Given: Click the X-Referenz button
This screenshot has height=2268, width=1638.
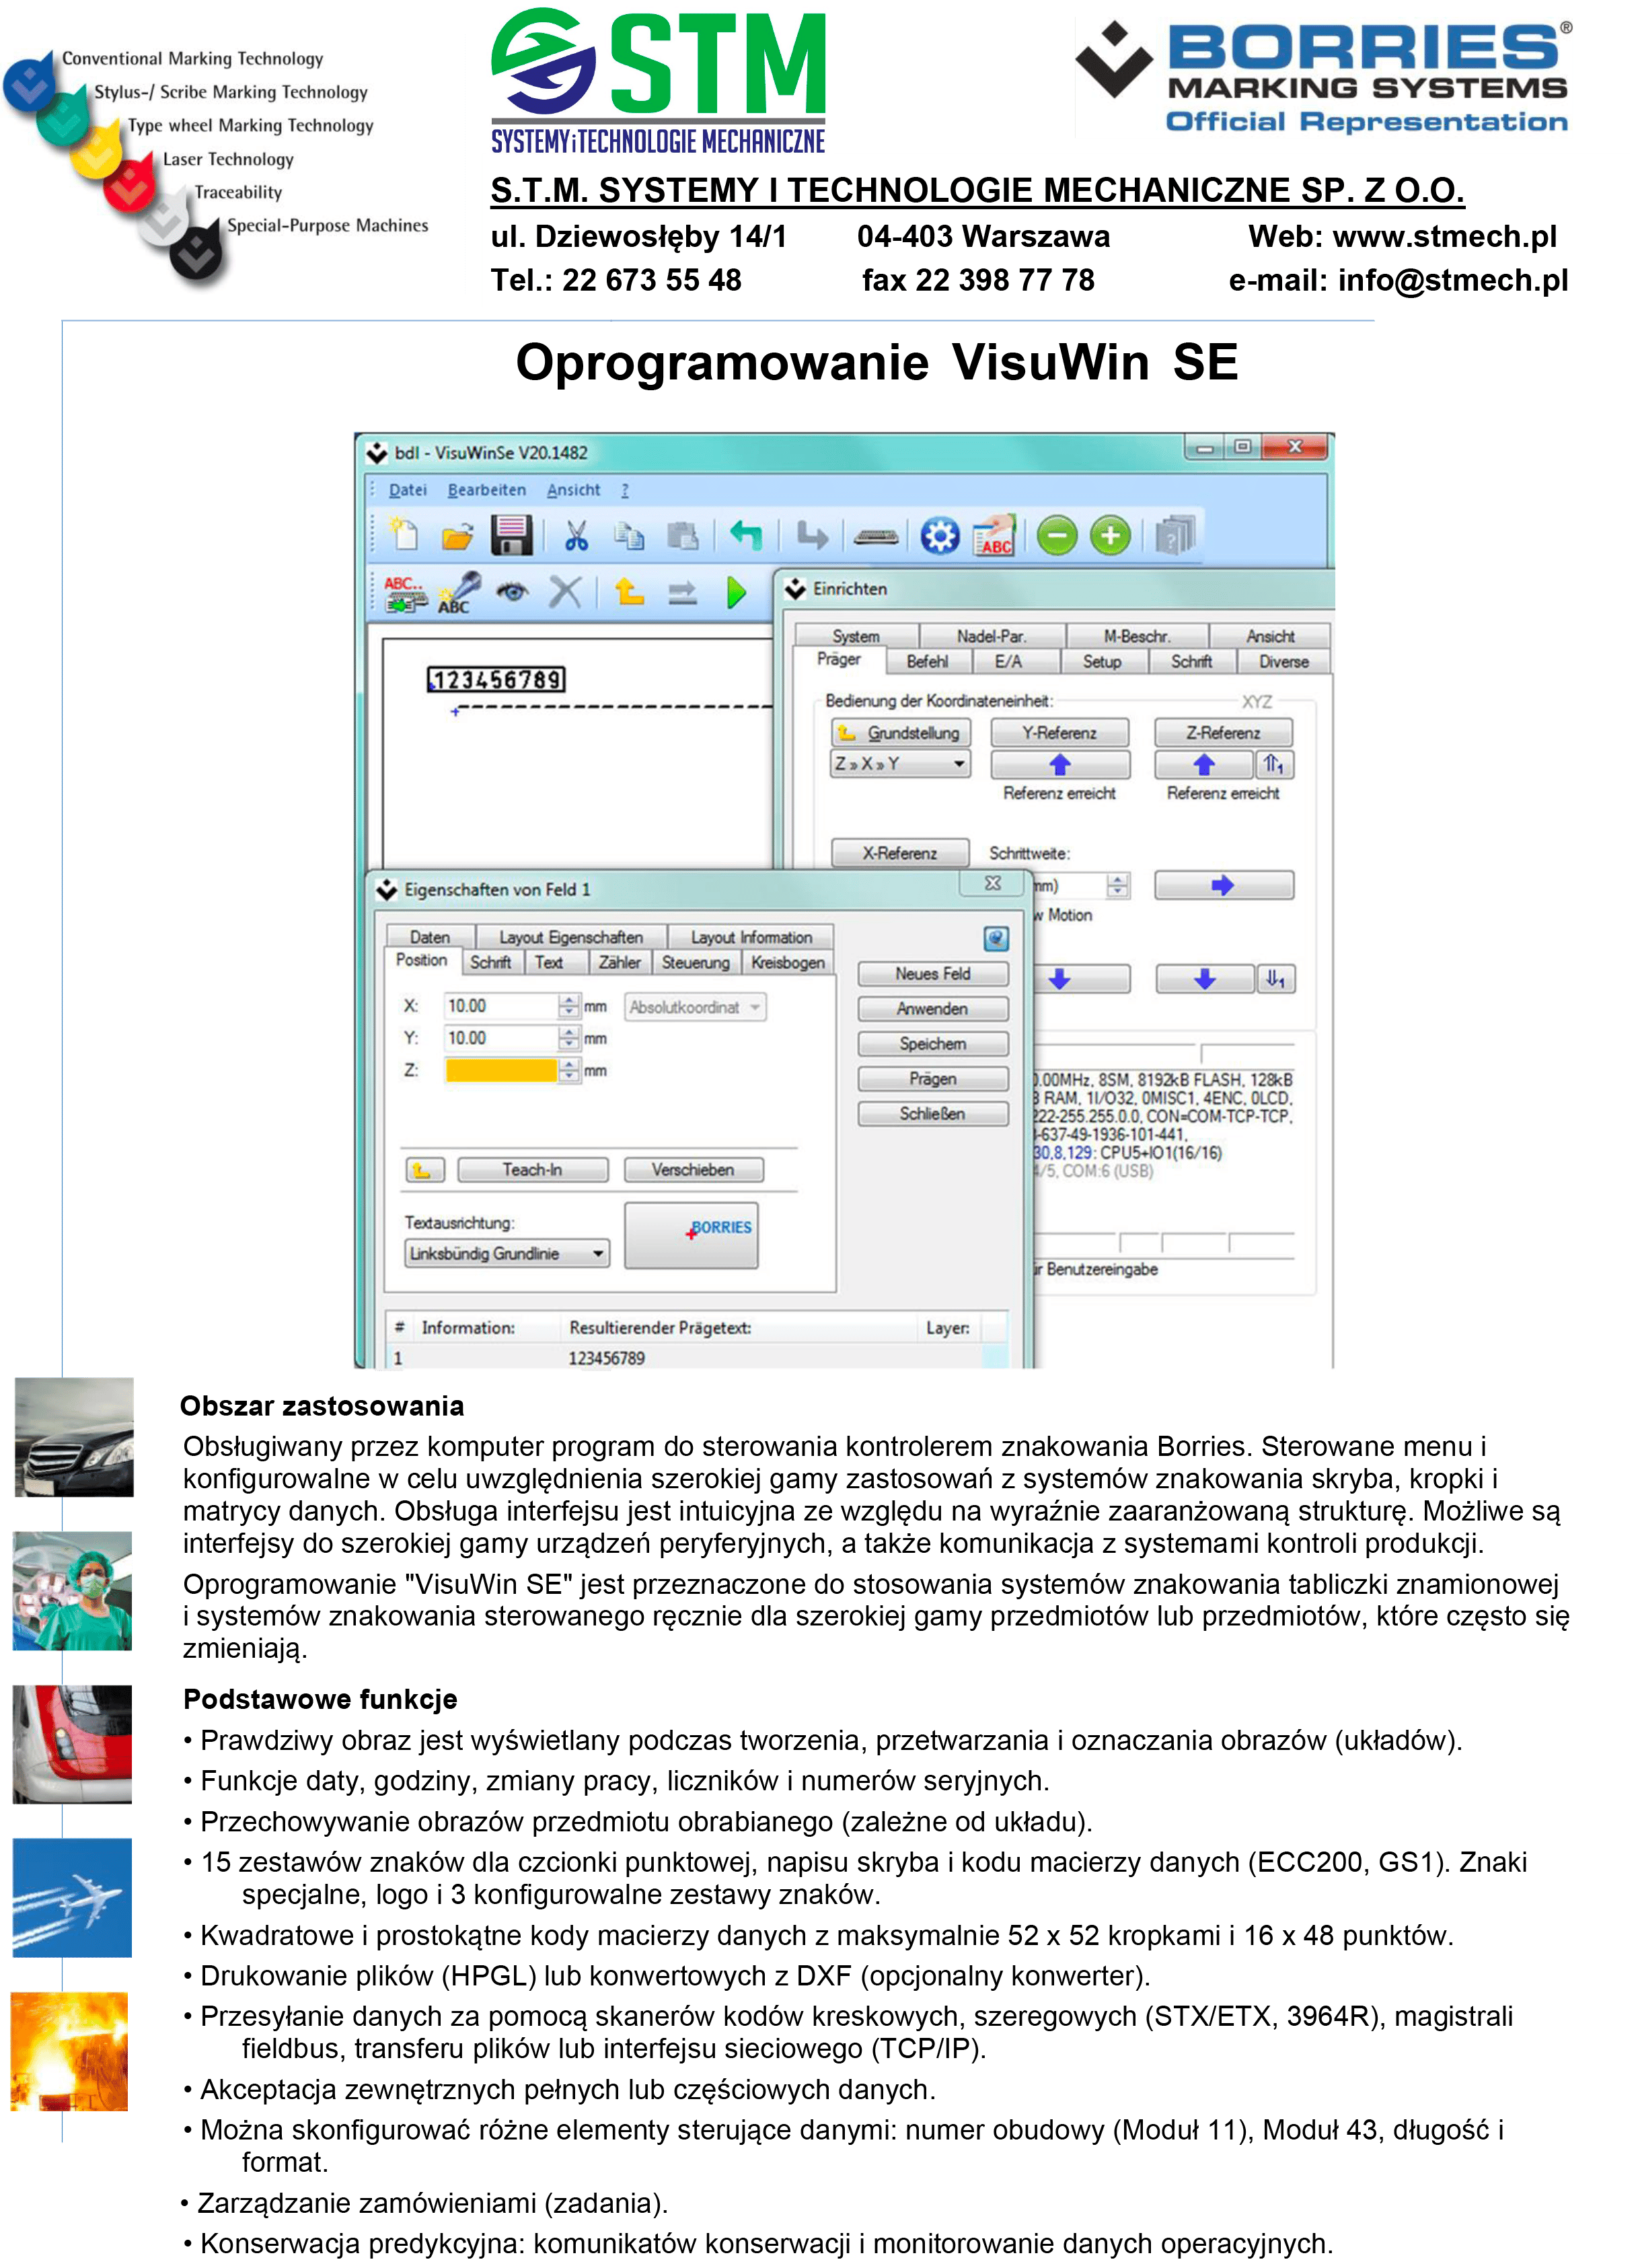Looking at the screenshot, I should click(900, 853).
